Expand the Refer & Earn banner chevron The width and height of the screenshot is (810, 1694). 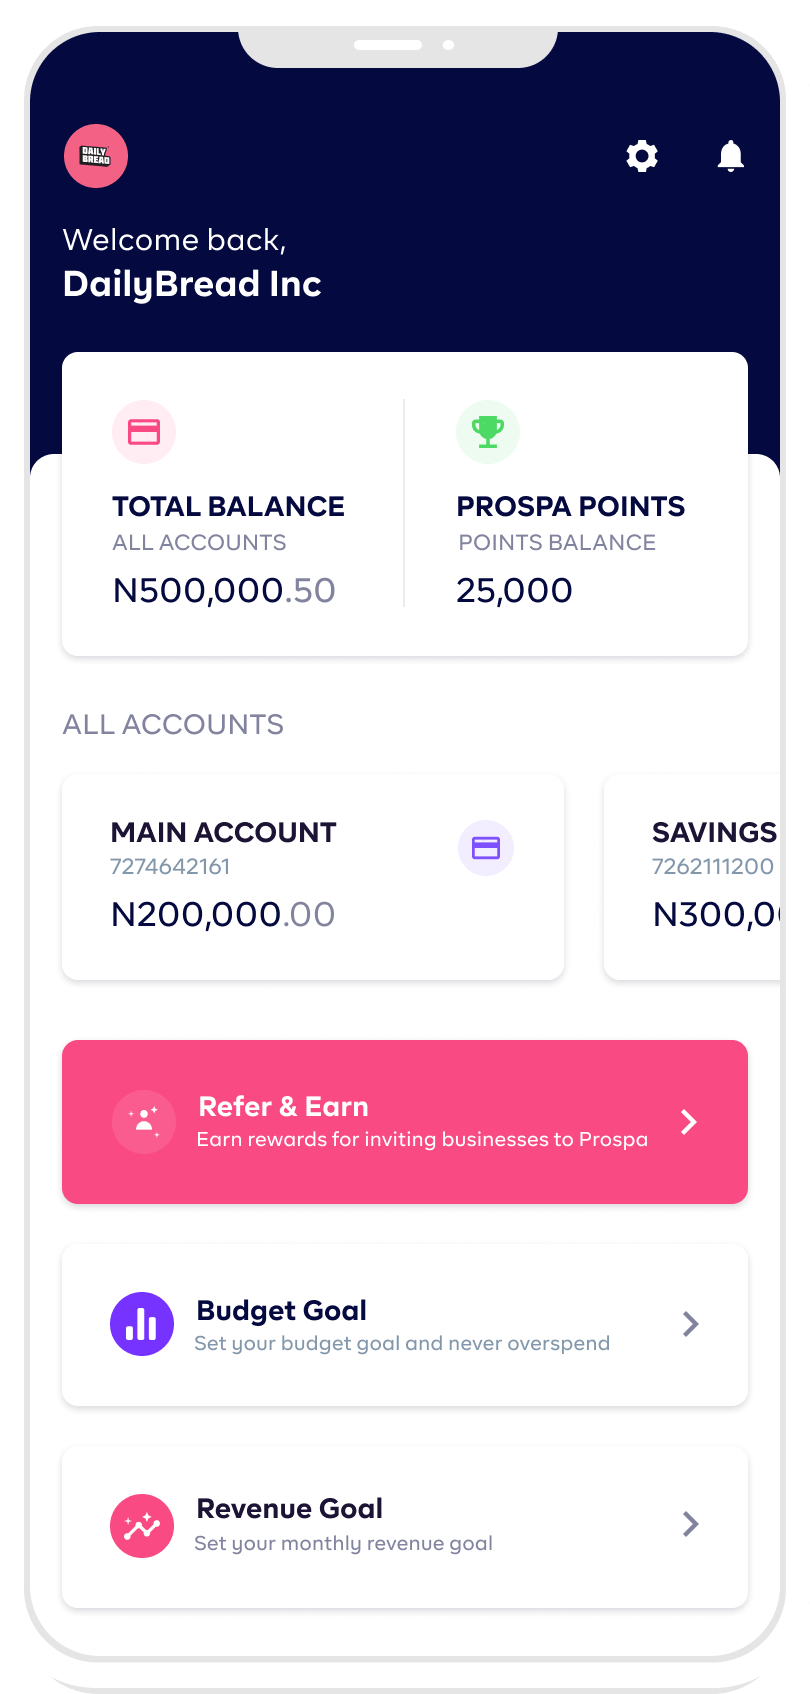(688, 1121)
